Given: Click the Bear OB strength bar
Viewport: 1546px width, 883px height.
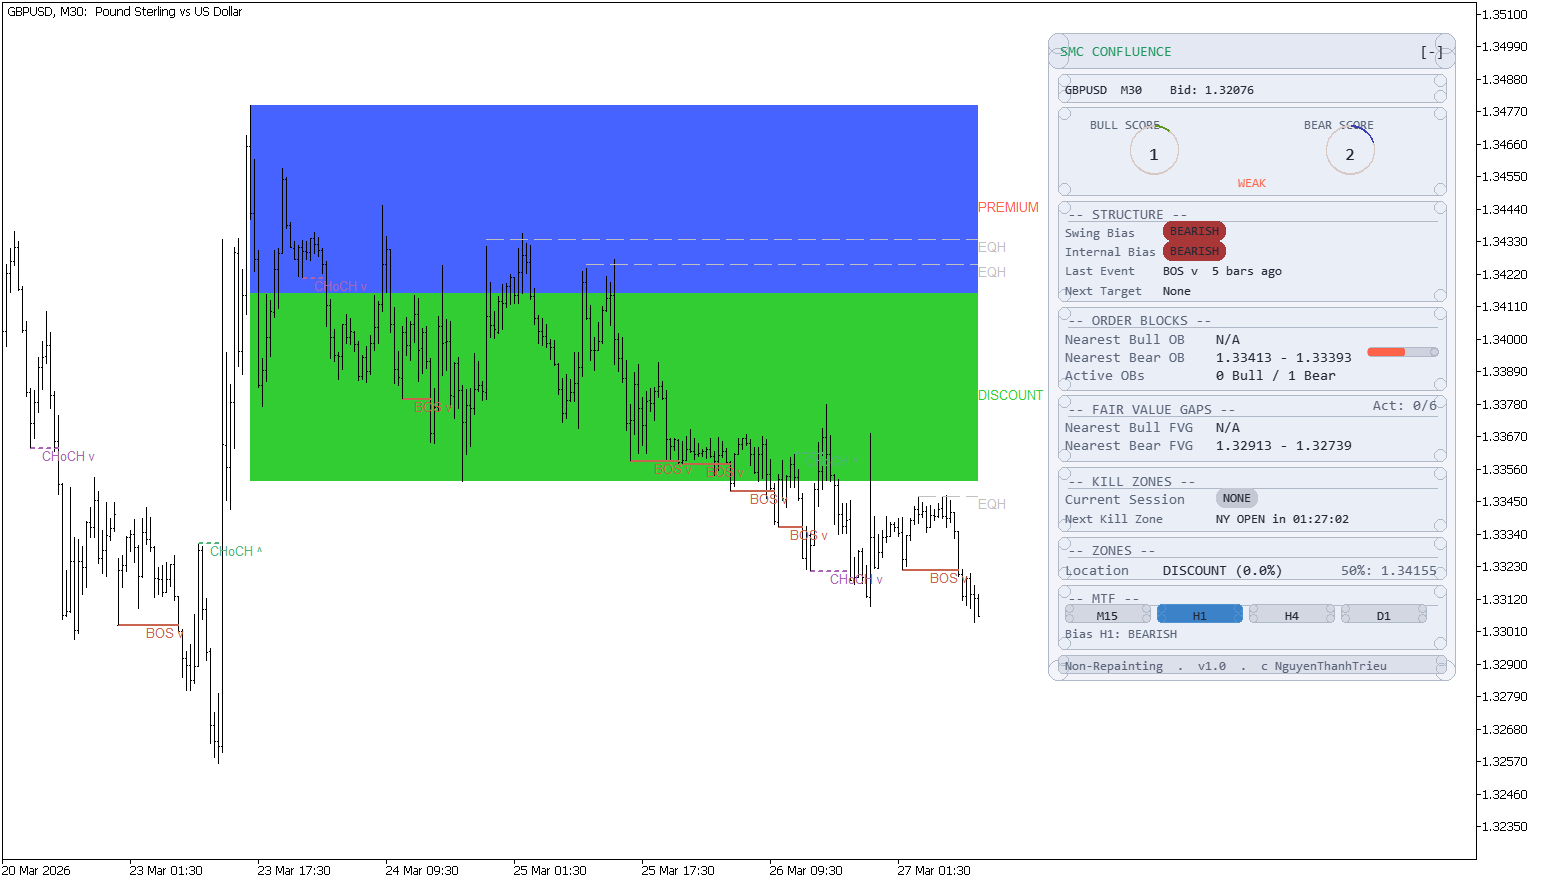Looking at the screenshot, I should (x=1403, y=352).
